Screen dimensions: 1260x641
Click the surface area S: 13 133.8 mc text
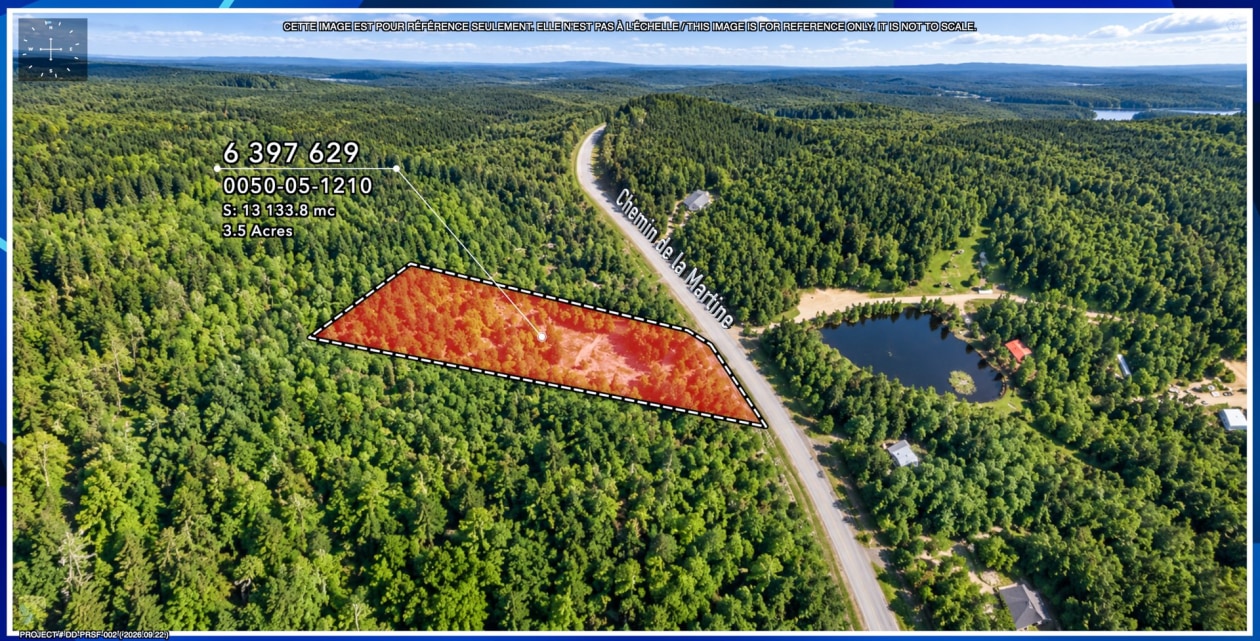(279, 210)
